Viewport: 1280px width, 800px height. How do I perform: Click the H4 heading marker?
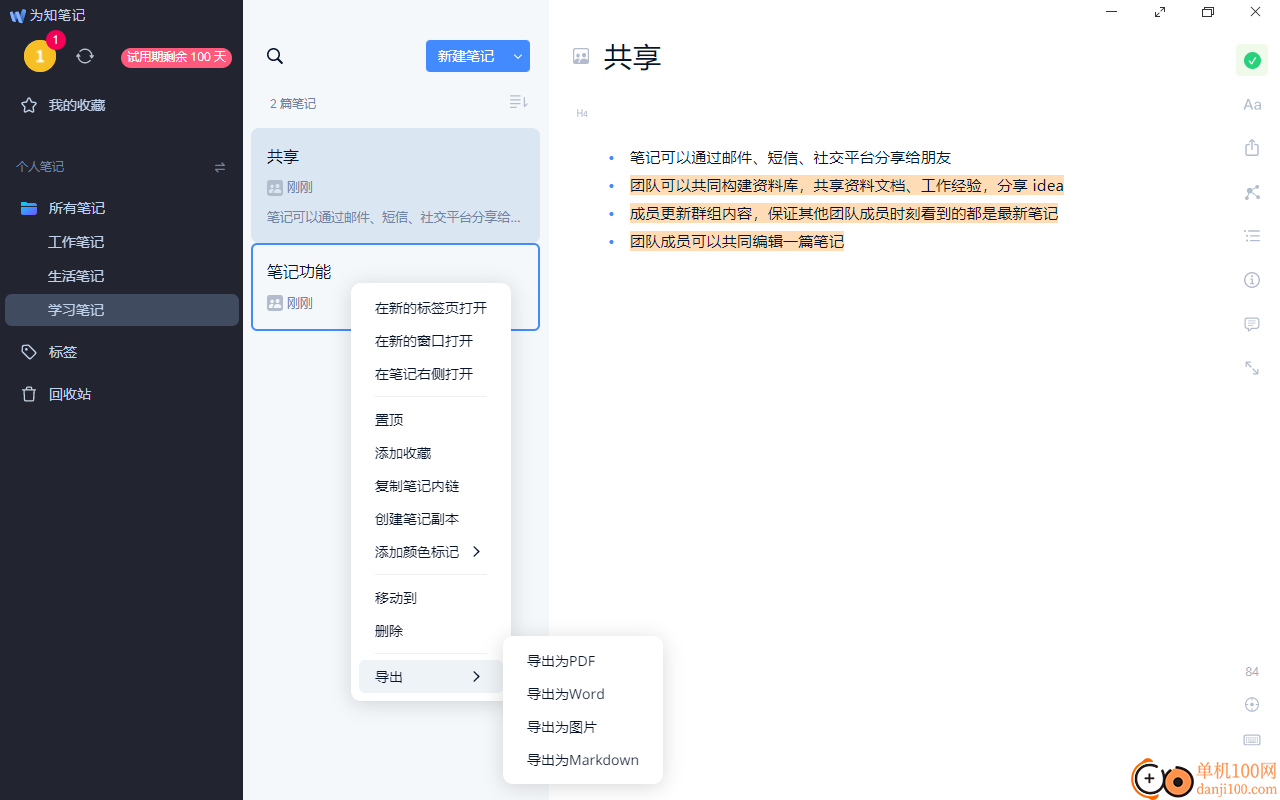pyautogui.click(x=582, y=114)
